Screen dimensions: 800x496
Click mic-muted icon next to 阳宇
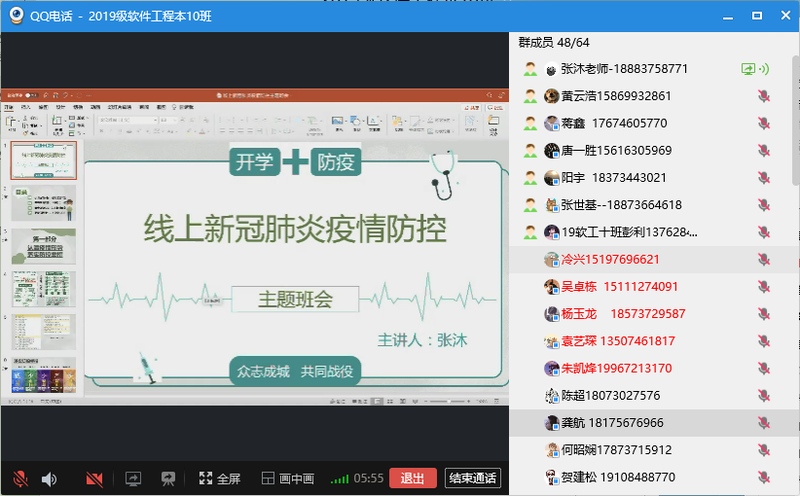[x=764, y=178]
